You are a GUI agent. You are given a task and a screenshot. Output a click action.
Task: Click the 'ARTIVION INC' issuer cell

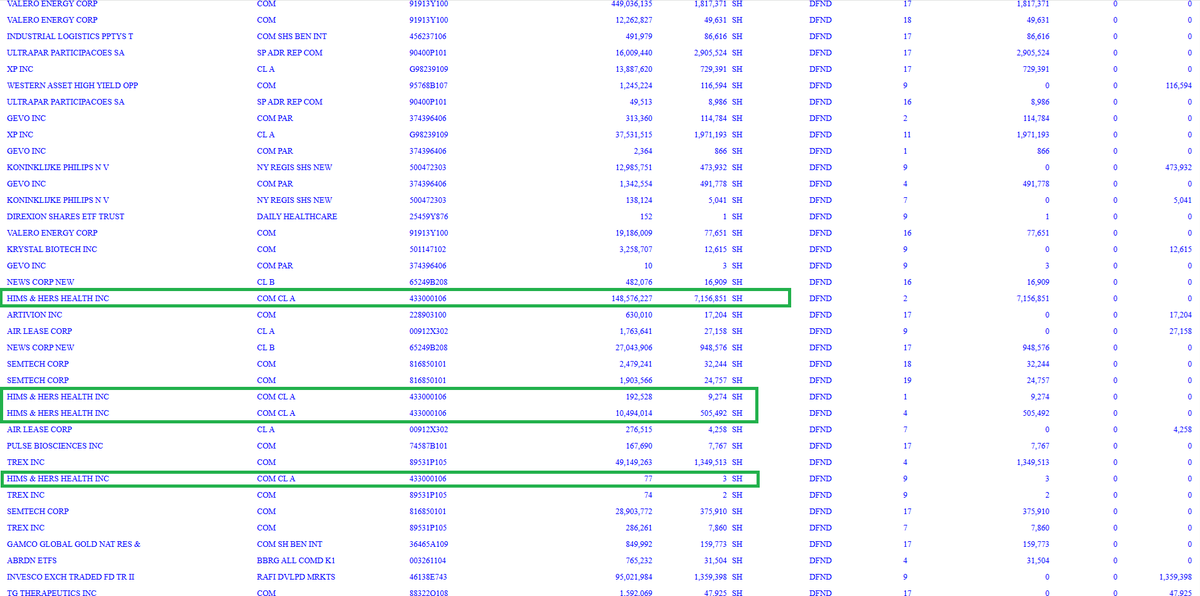point(34,314)
